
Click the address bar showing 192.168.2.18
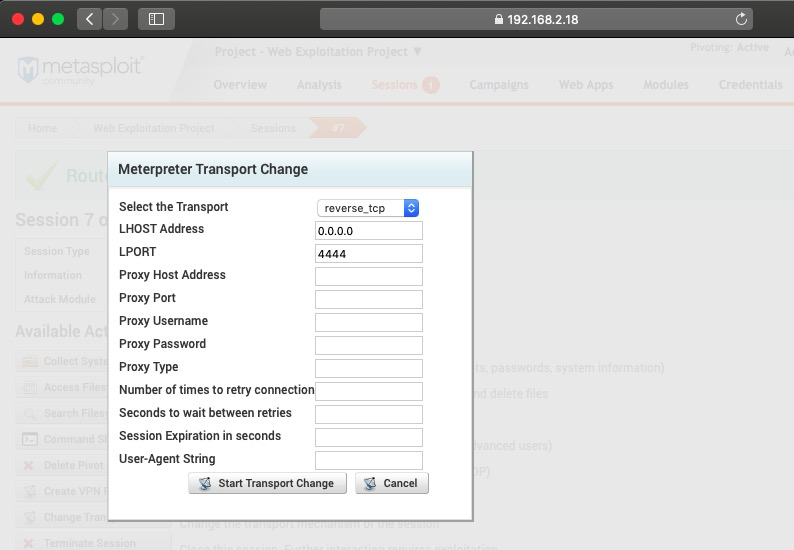[x=536, y=19]
